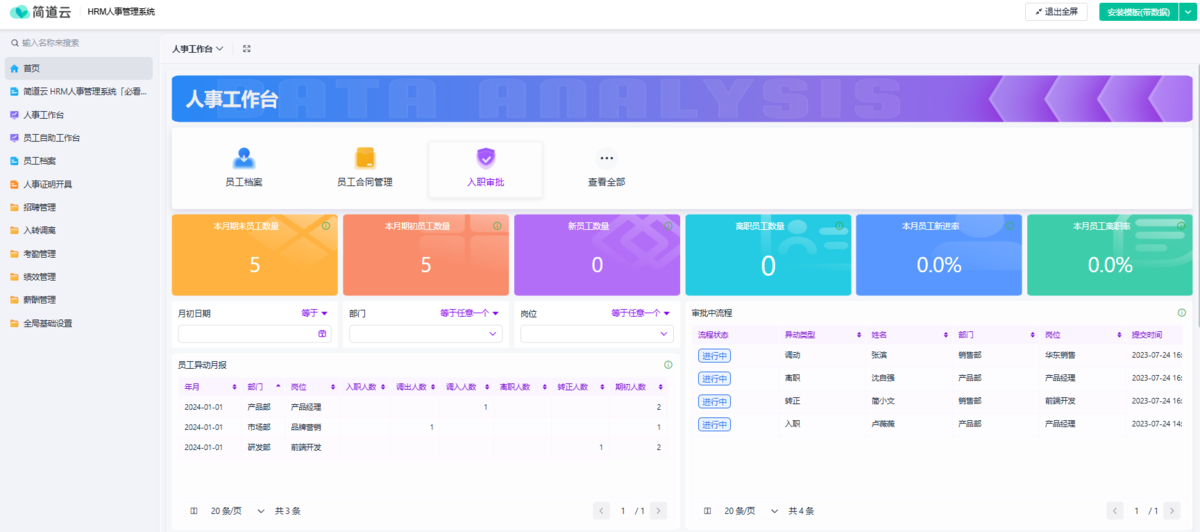Open the 岗位 filter select box
This screenshot has height=532, width=1200.
tap(597, 334)
